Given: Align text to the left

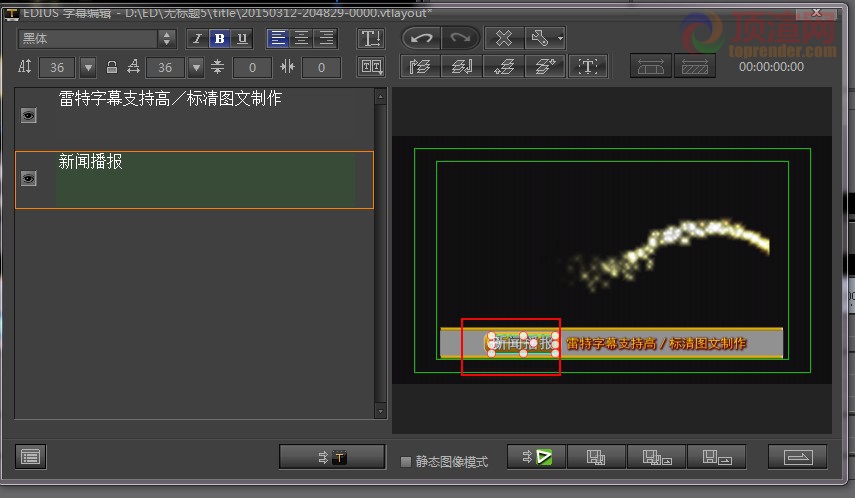Looking at the screenshot, I should [x=278, y=39].
